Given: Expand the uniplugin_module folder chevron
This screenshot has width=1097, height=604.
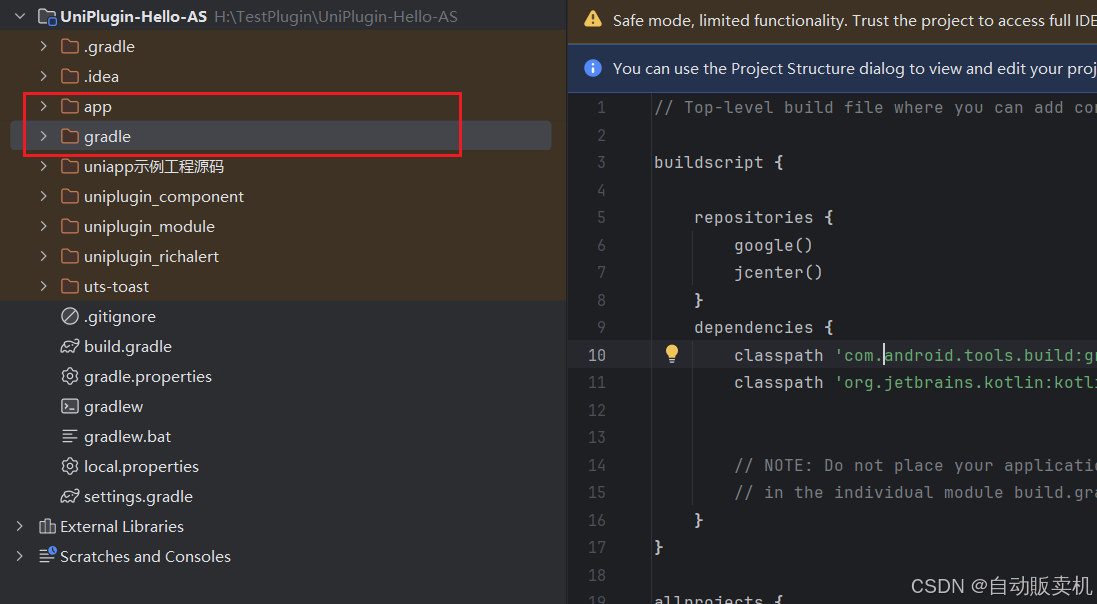Looking at the screenshot, I should click(x=43, y=226).
